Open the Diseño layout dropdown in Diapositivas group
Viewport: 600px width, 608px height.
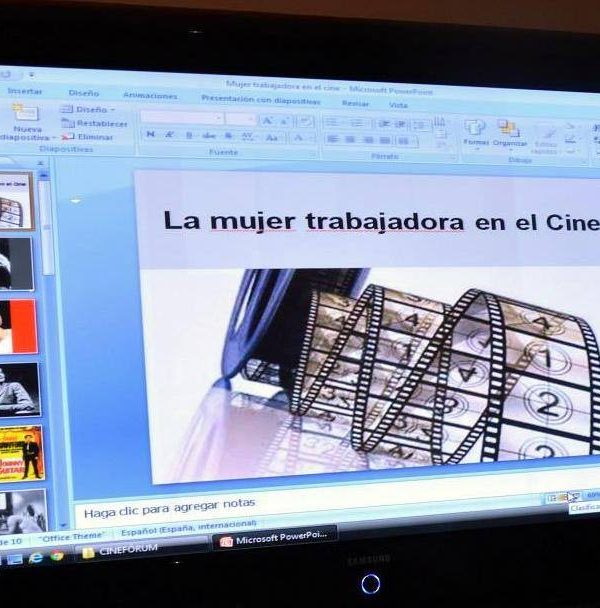coord(88,109)
